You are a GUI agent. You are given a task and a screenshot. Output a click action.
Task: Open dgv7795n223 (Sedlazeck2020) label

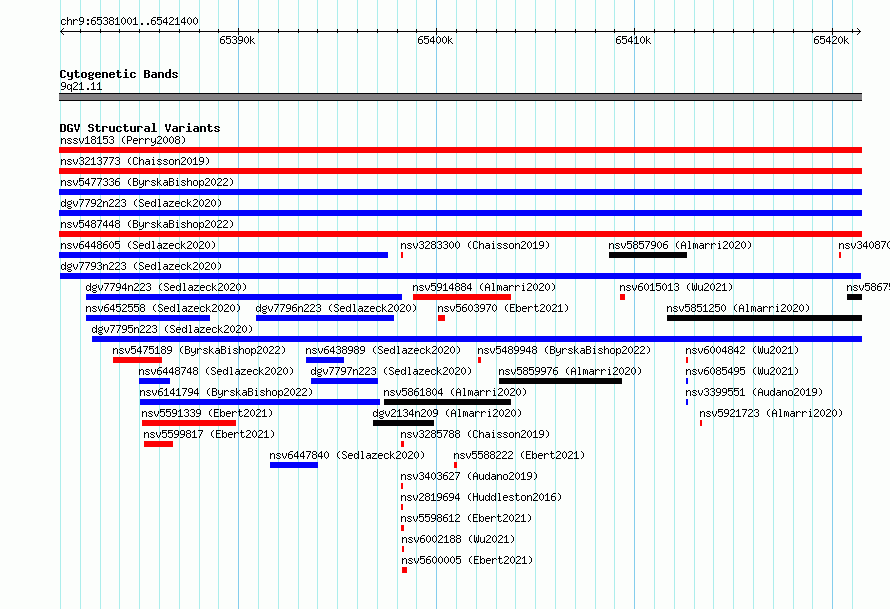tap(172, 329)
